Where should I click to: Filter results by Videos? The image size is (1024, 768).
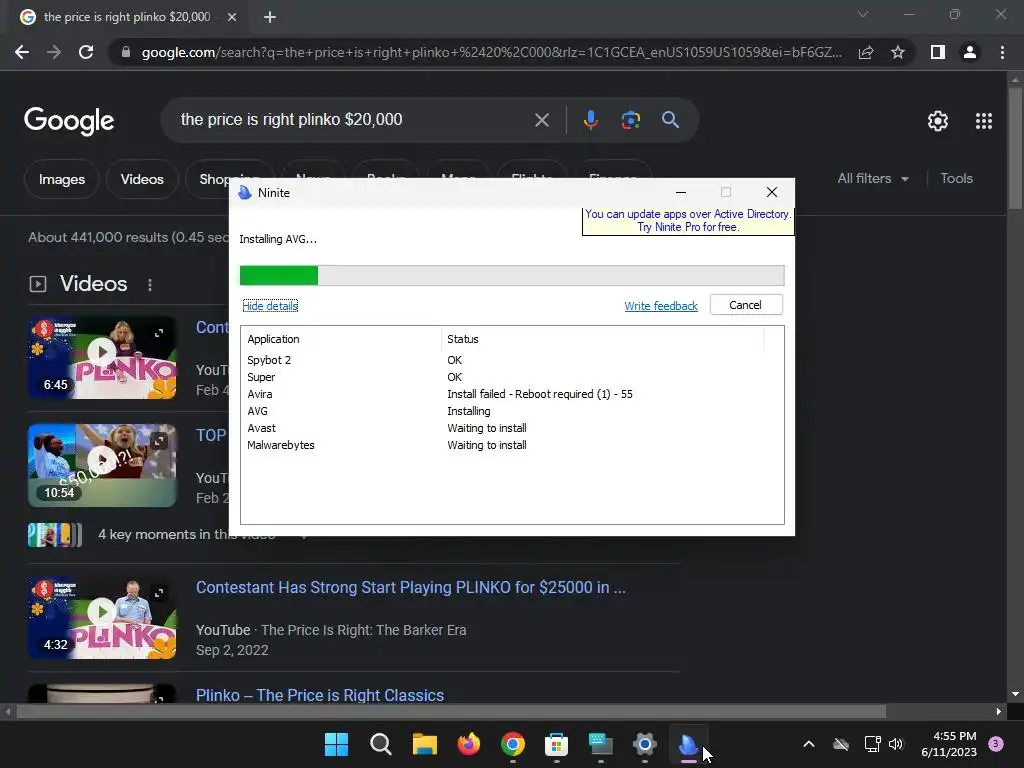(x=142, y=179)
